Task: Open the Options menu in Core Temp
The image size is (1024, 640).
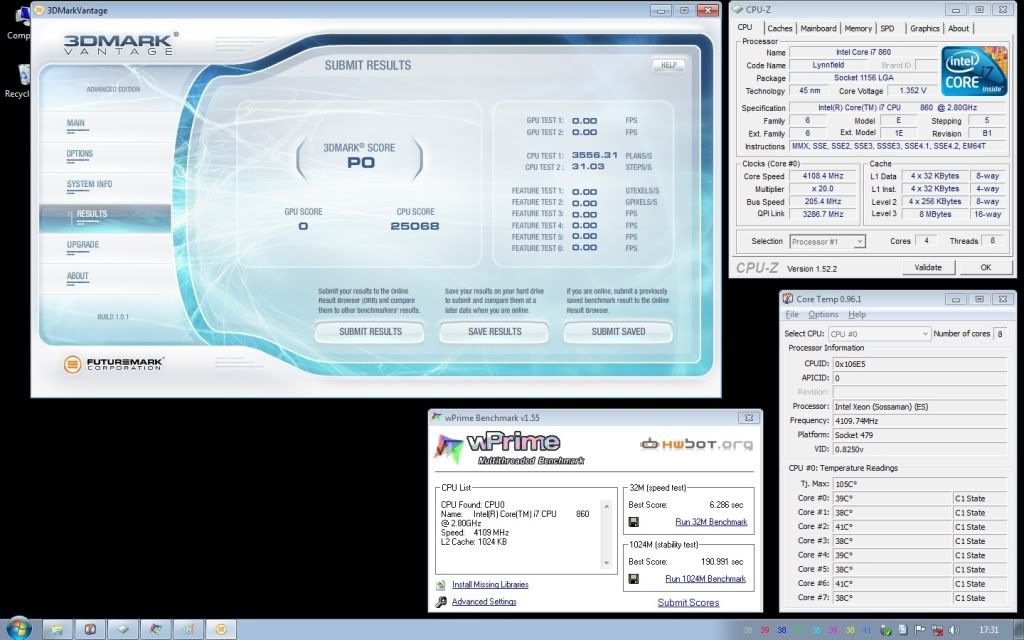Action: point(823,314)
